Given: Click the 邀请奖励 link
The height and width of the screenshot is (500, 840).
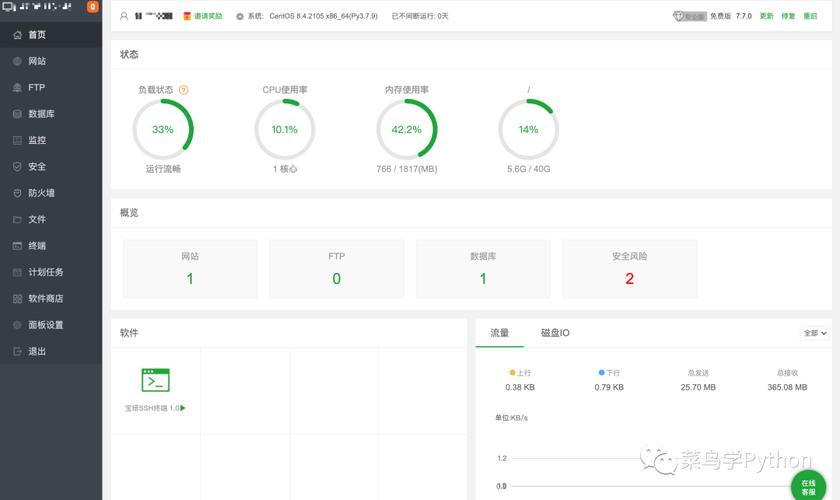Looking at the screenshot, I should tap(208, 16).
